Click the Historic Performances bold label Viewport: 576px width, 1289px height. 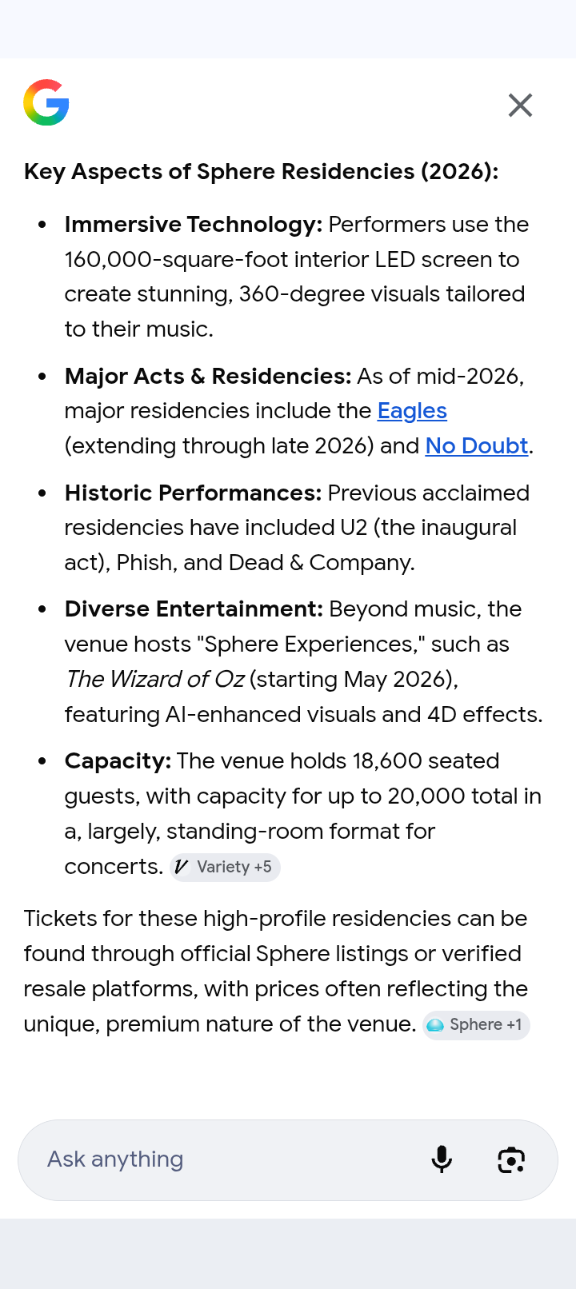(x=193, y=493)
